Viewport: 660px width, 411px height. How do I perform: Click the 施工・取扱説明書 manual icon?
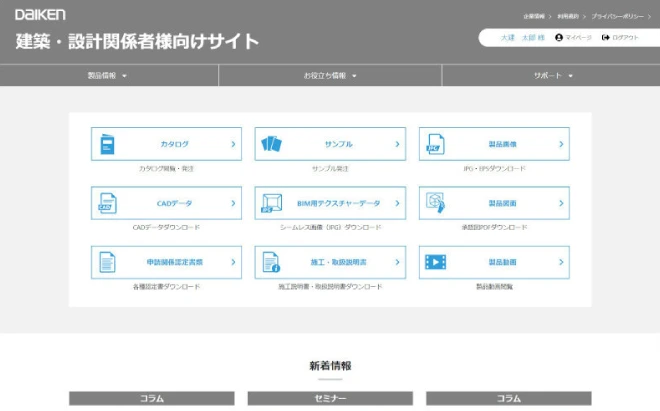271,262
